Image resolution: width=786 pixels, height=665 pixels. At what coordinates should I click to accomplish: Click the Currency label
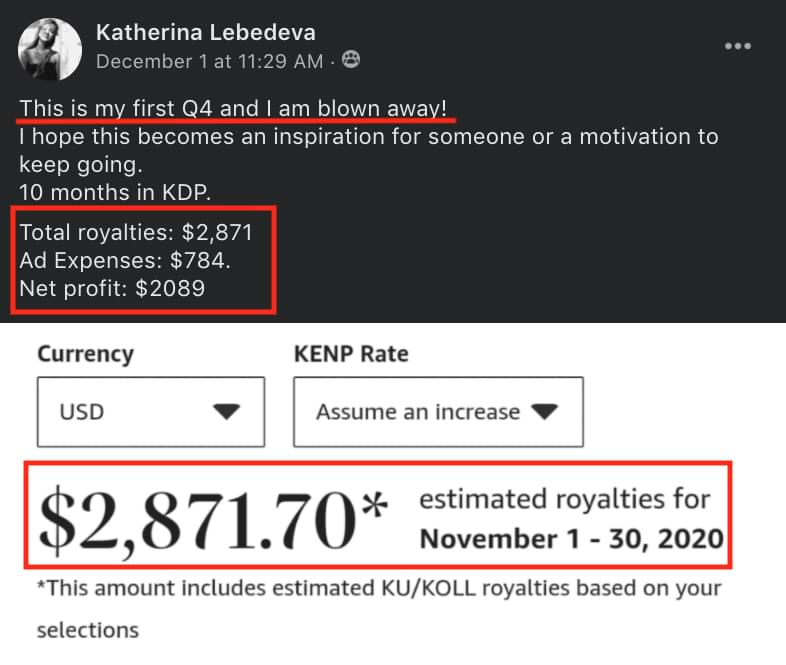[x=86, y=354]
